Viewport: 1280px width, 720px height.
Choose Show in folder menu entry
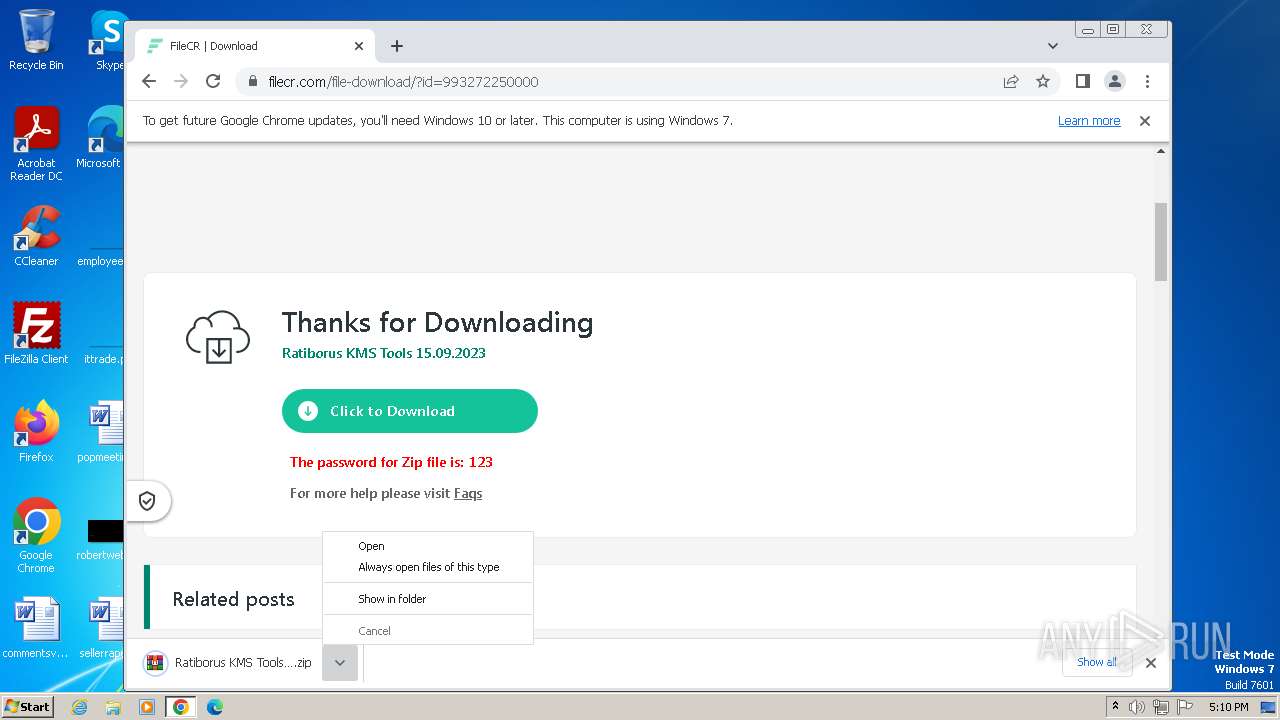428,599
